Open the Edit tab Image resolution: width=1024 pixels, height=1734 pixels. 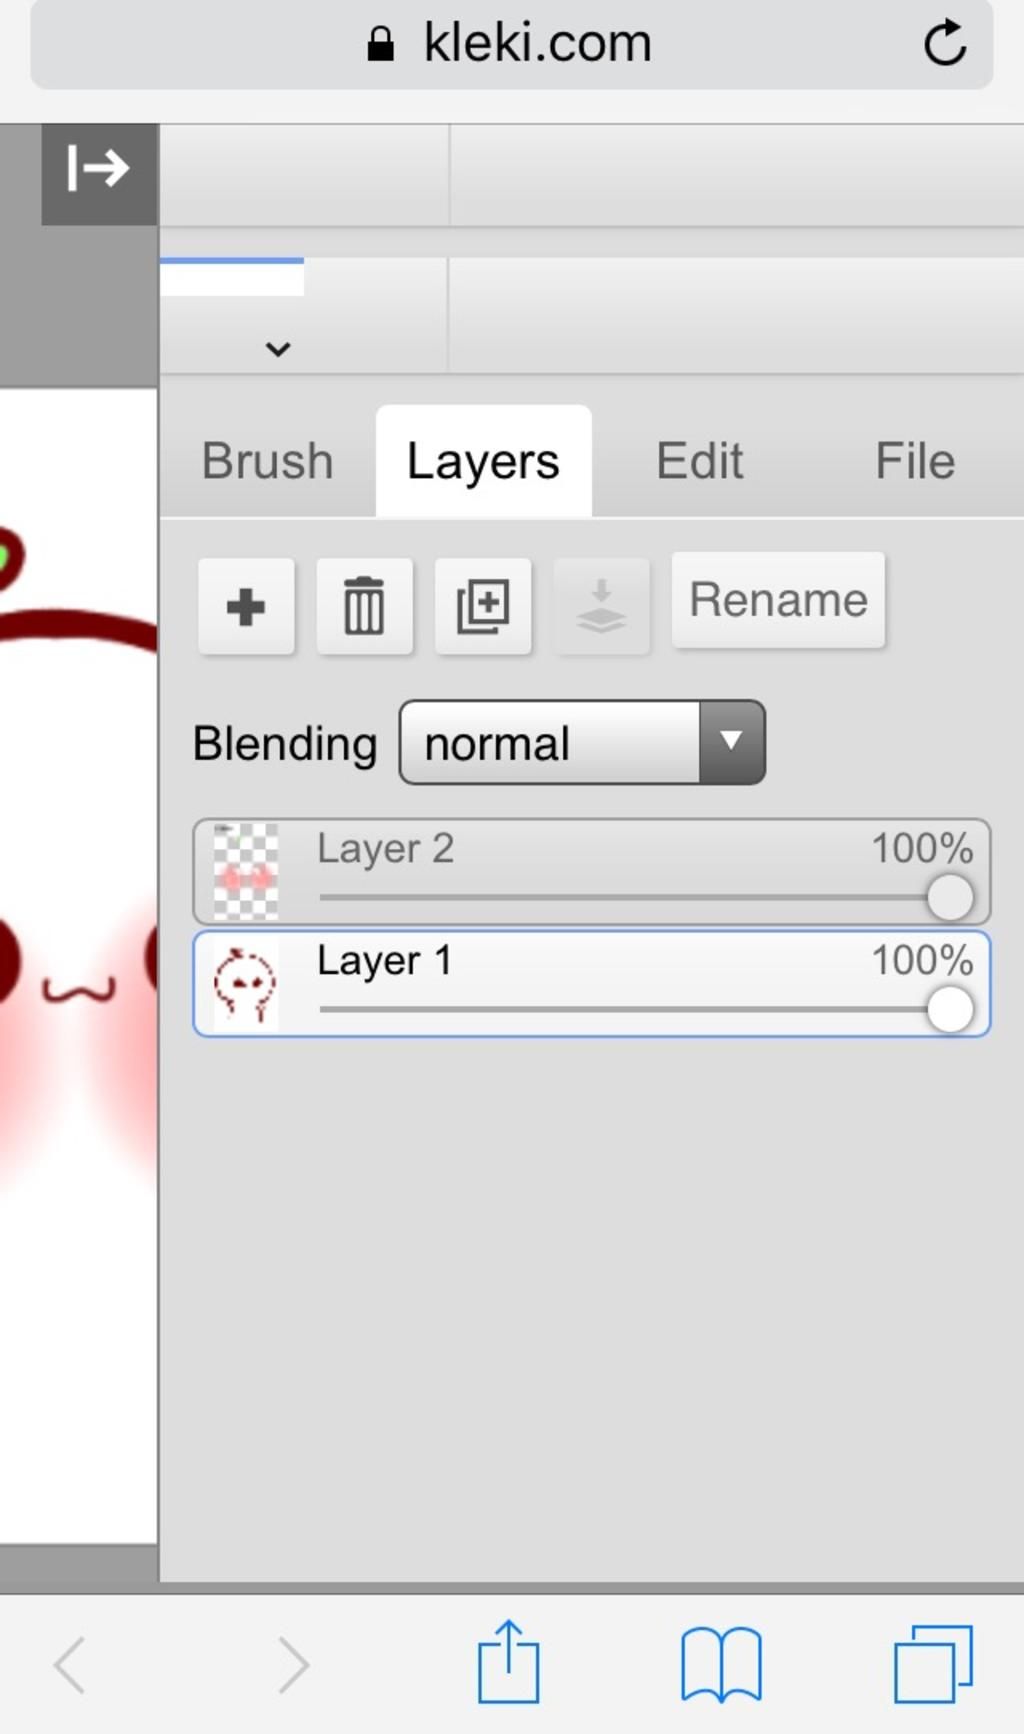[x=699, y=461]
